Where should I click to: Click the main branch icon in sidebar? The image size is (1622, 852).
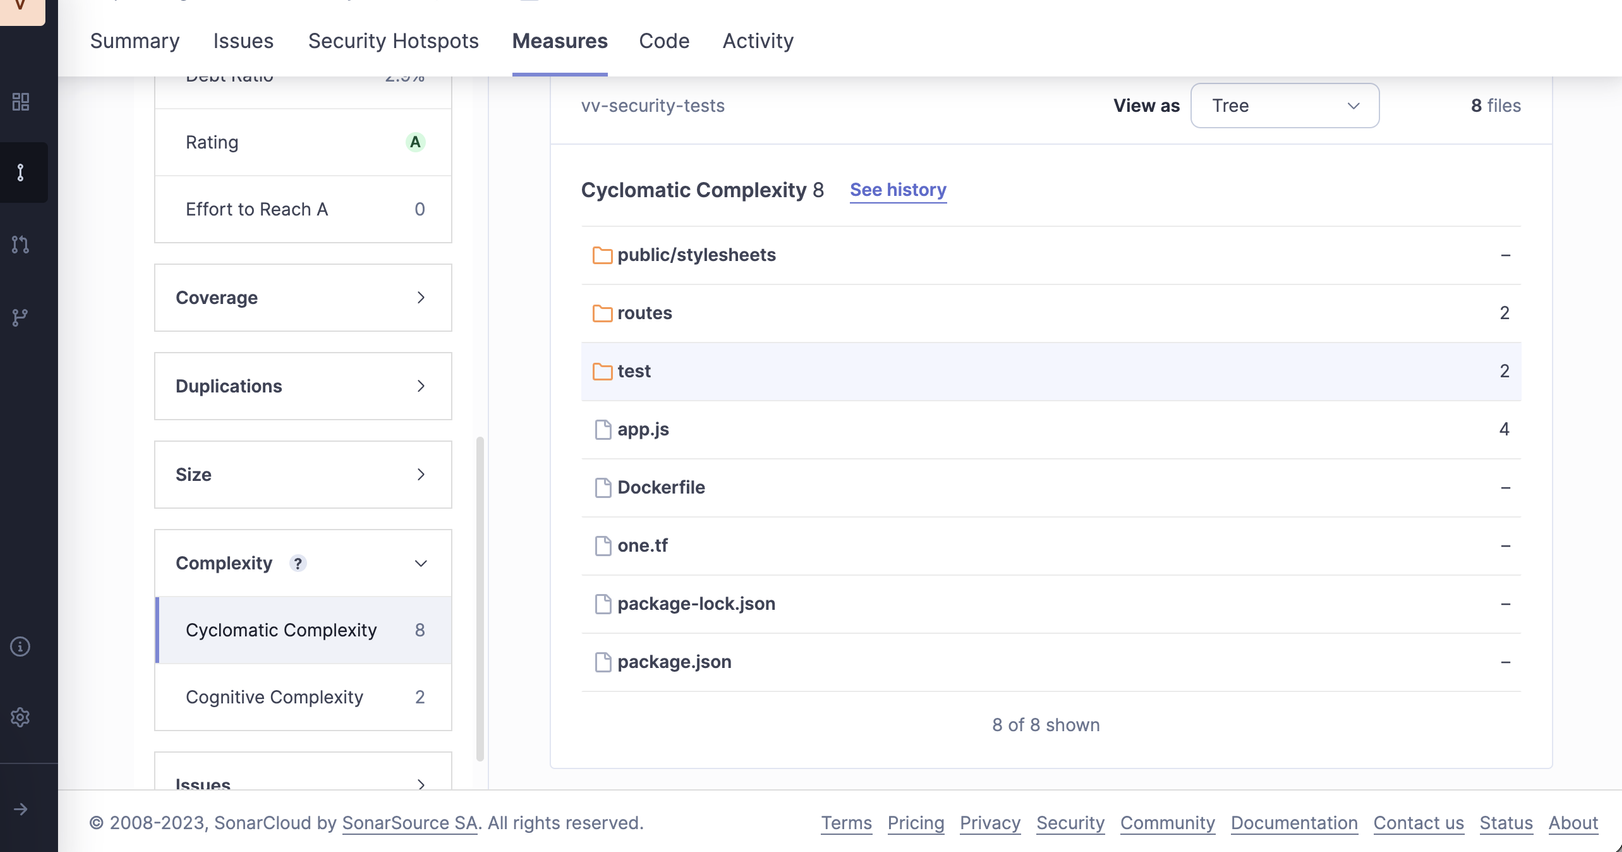click(20, 173)
